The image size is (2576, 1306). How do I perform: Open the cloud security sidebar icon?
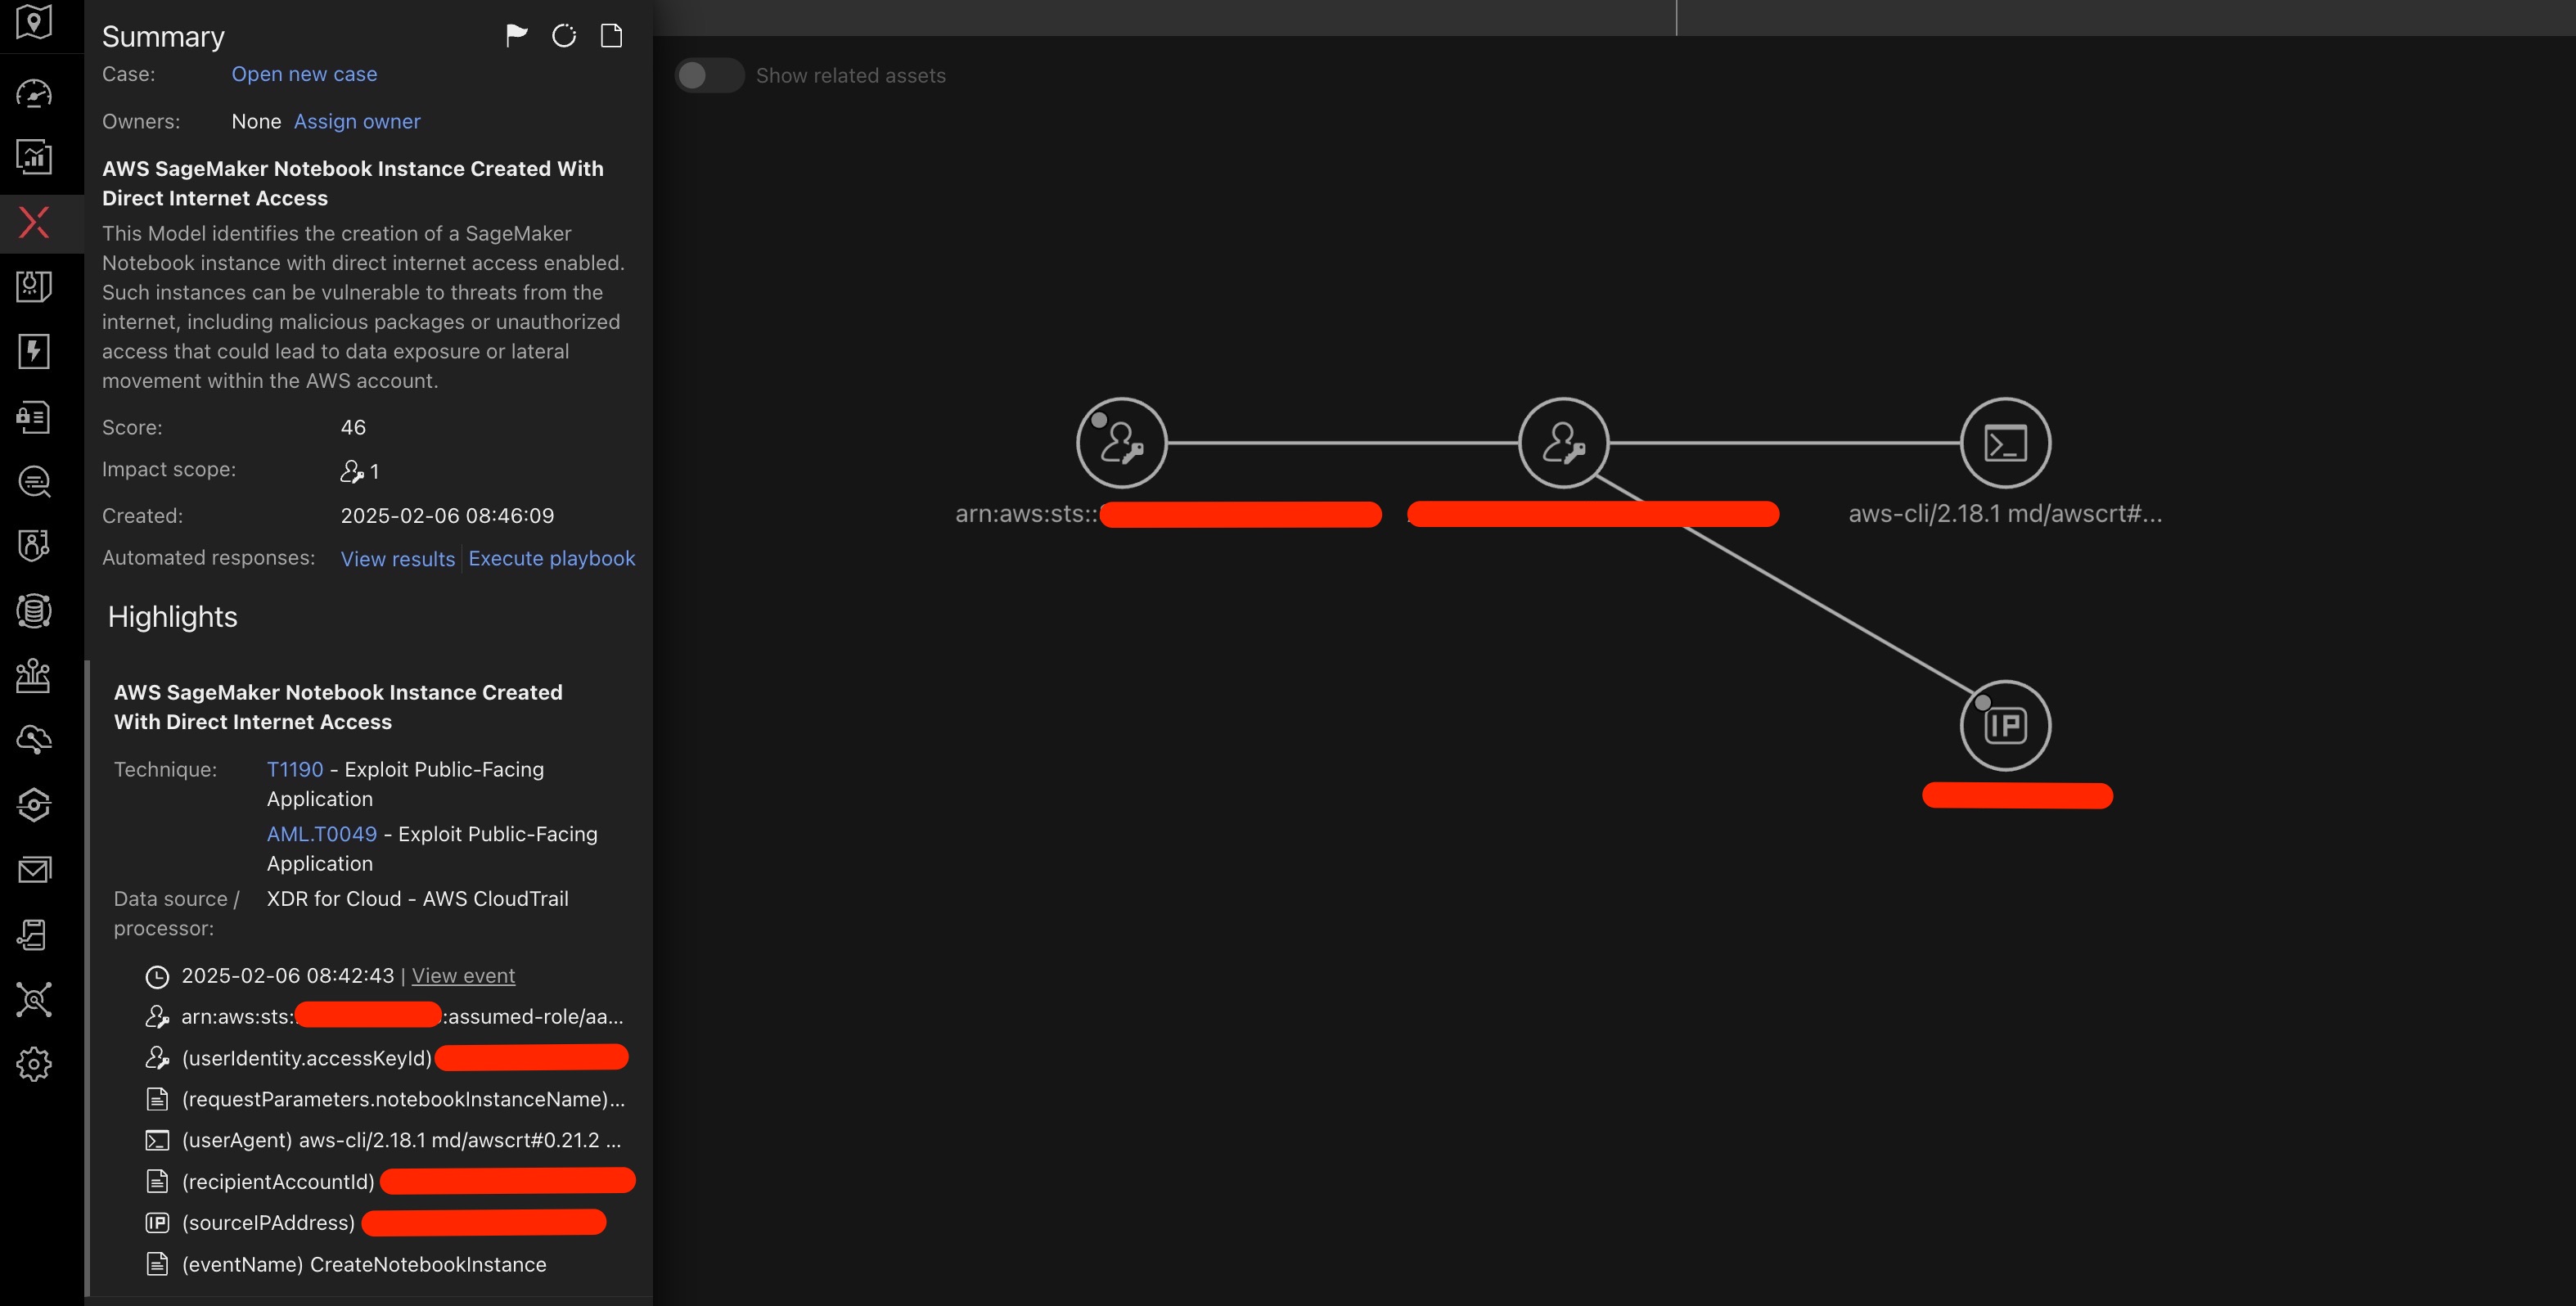point(34,740)
